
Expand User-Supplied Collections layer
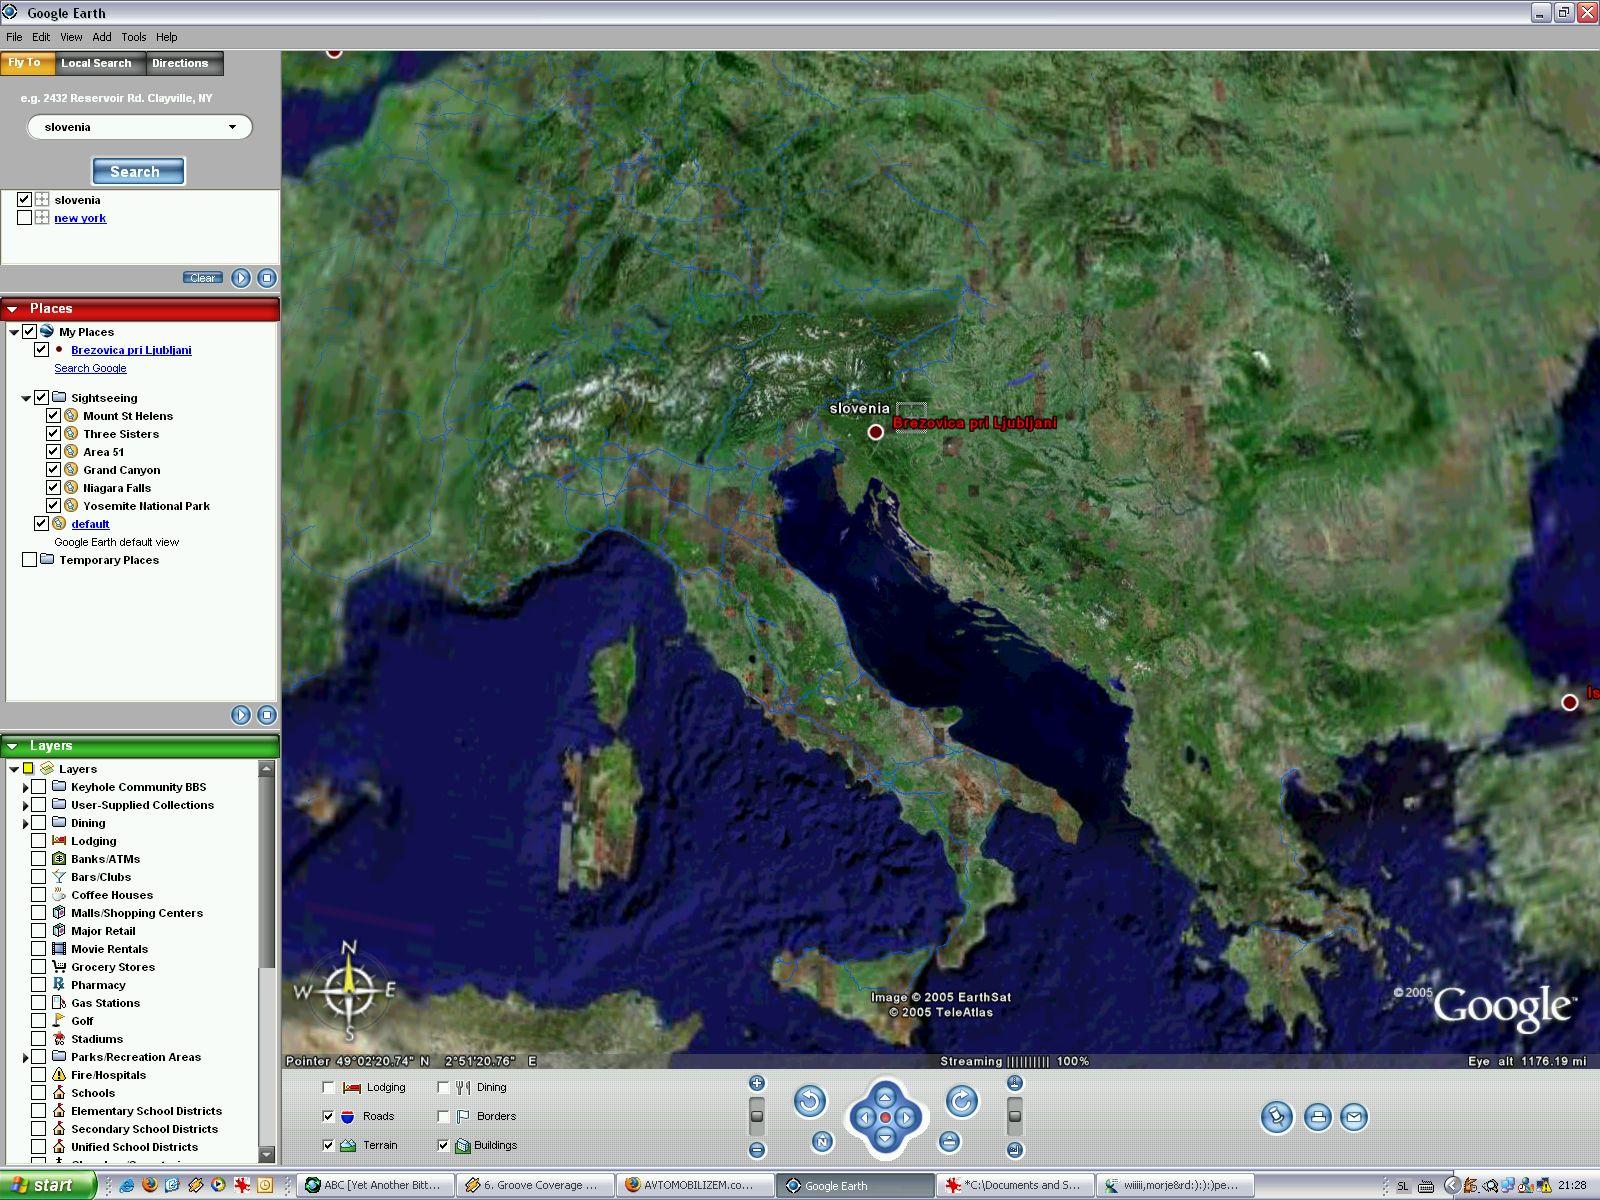(x=25, y=806)
